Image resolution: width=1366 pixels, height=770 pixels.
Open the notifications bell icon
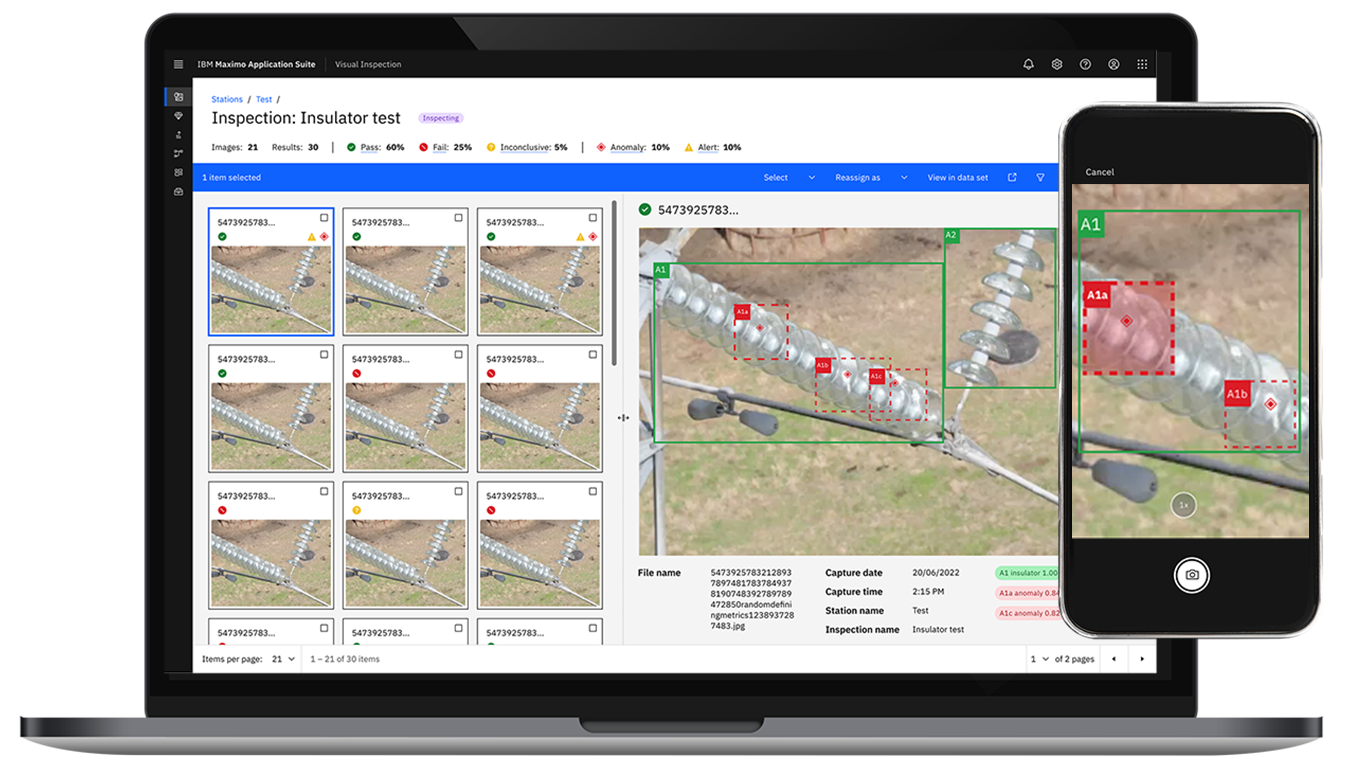(x=1028, y=64)
